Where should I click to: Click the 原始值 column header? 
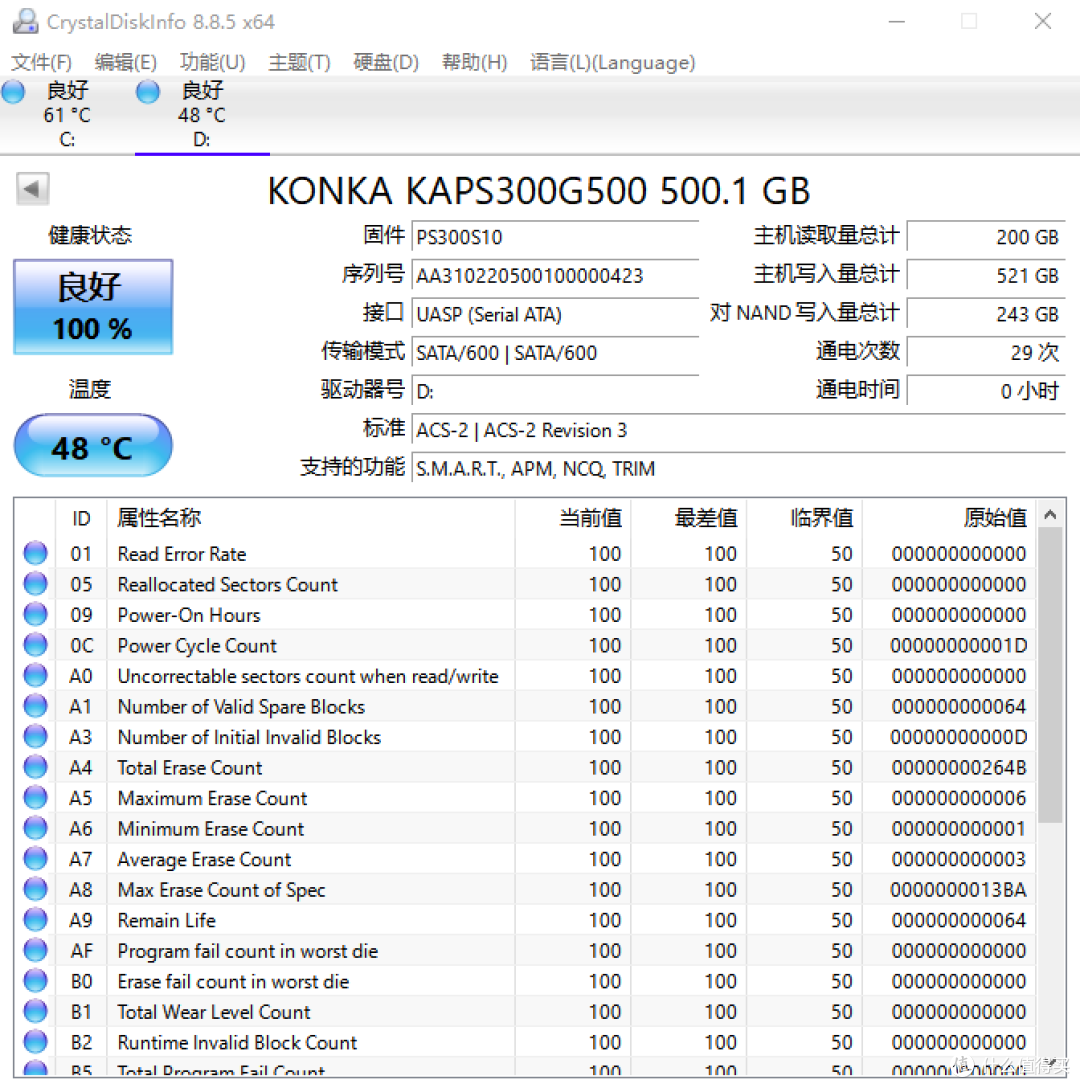click(x=949, y=518)
